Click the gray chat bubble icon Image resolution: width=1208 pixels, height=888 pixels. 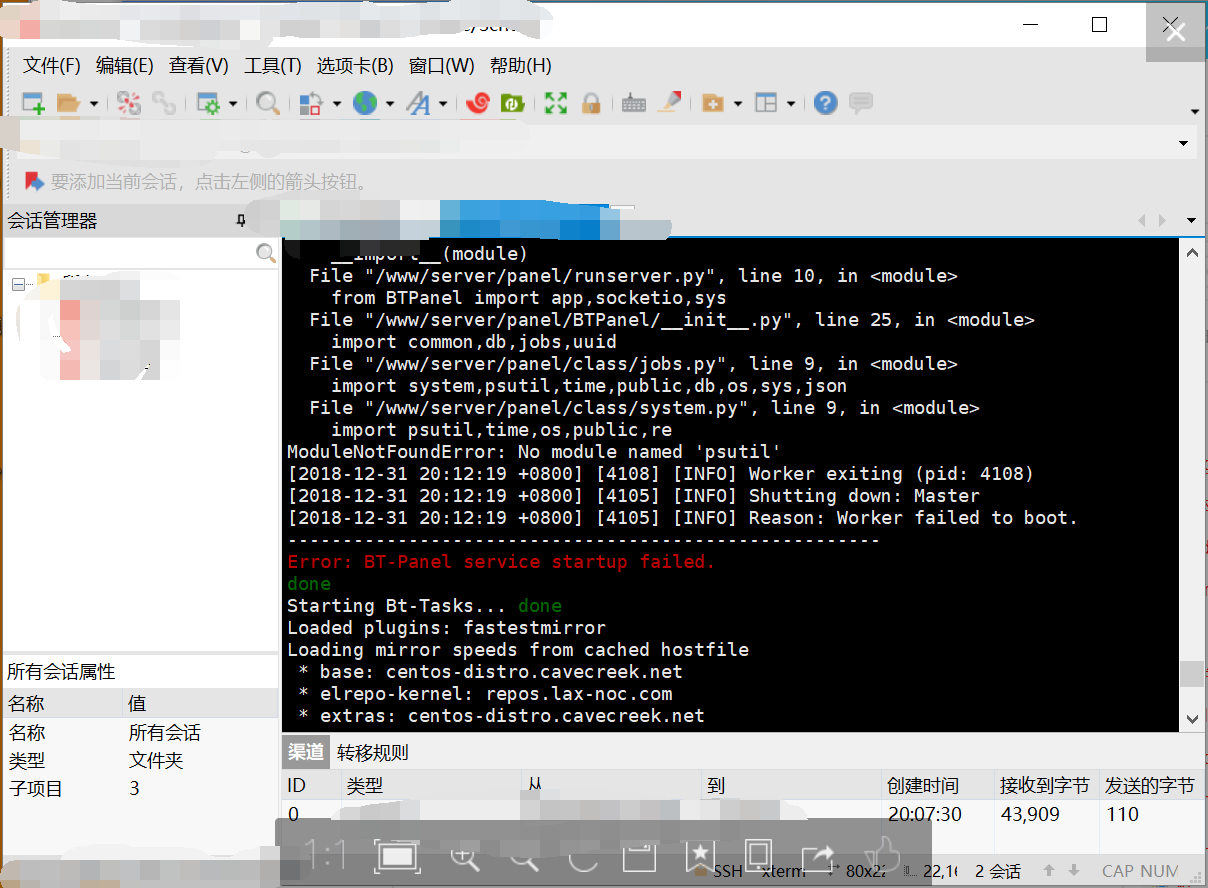tap(860, 103)
